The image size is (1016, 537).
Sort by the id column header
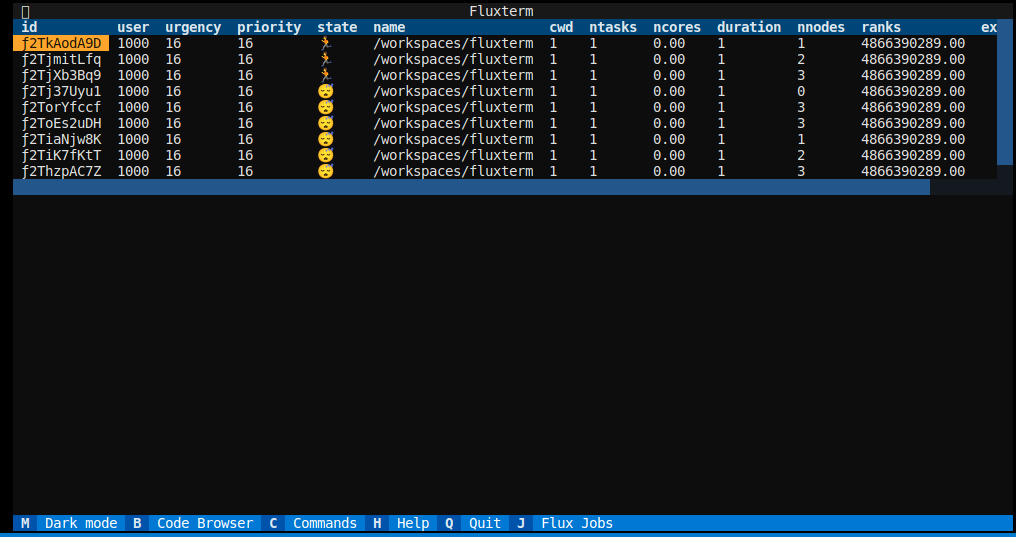[29, 27]
